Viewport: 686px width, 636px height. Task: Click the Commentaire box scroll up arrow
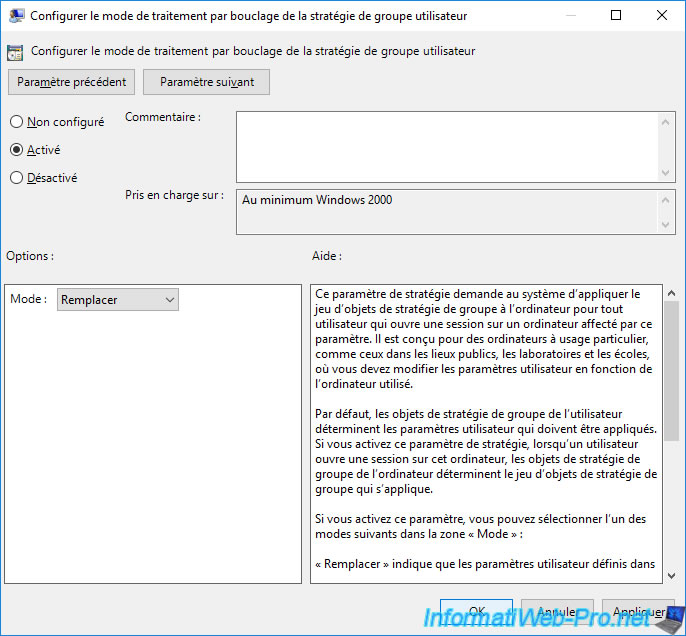click(667, 120)
